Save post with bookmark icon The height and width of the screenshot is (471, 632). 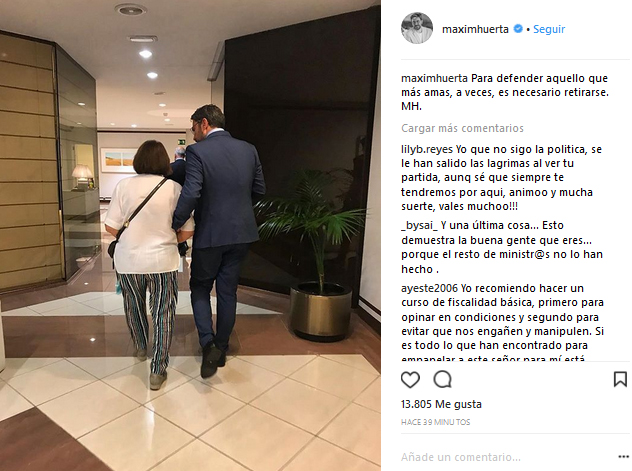(x=620, y=379)
